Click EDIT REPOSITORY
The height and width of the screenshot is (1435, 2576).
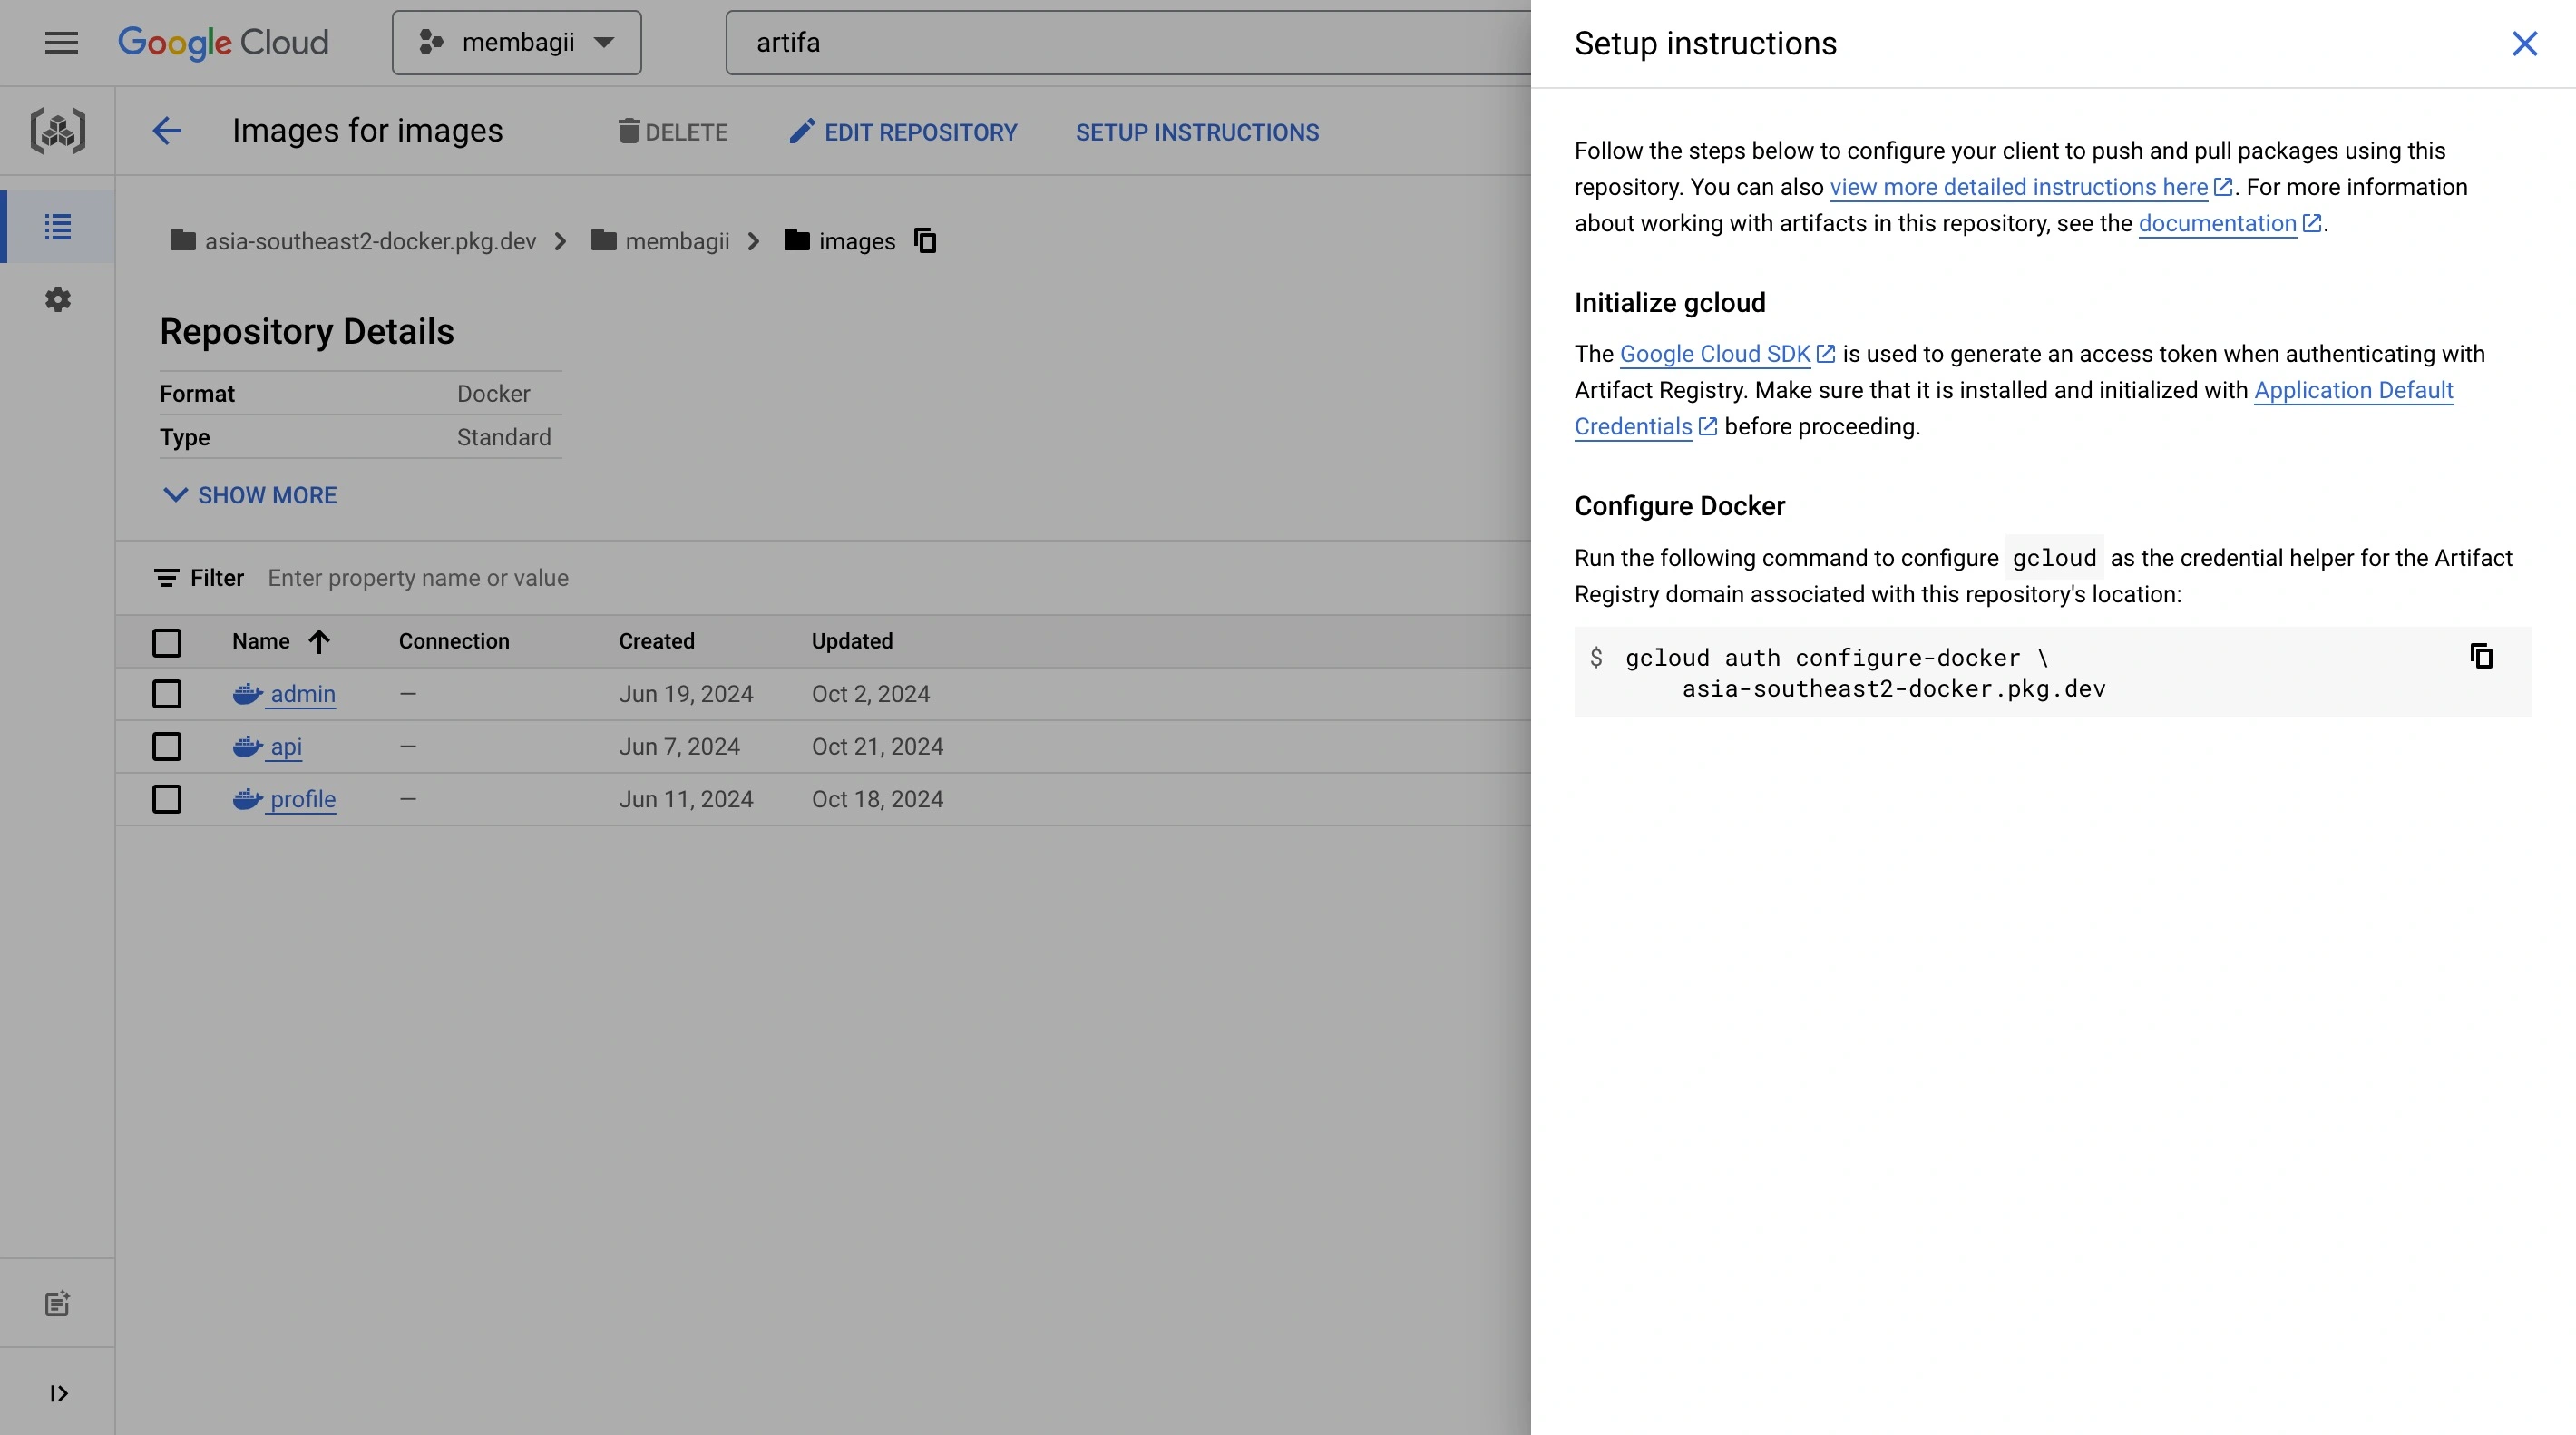(x=903, y=132)
